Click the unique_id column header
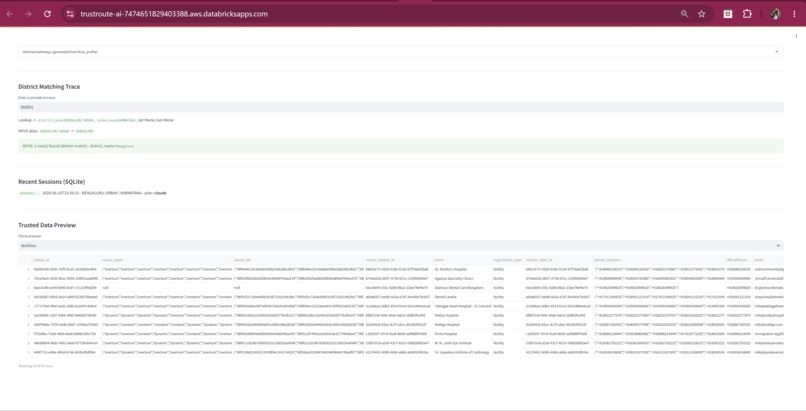The image size is (806, 411). pyautogui.click(x=67, y=260)
